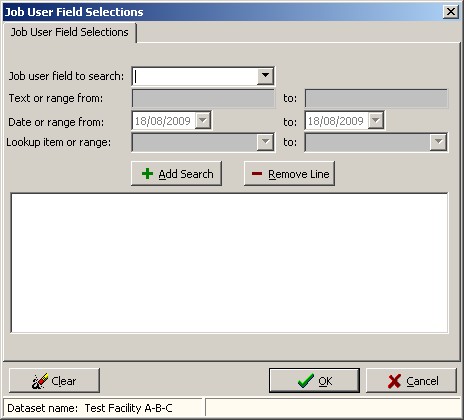Open the Lookup item from dropdown arrow

click(x=265, y=142)
